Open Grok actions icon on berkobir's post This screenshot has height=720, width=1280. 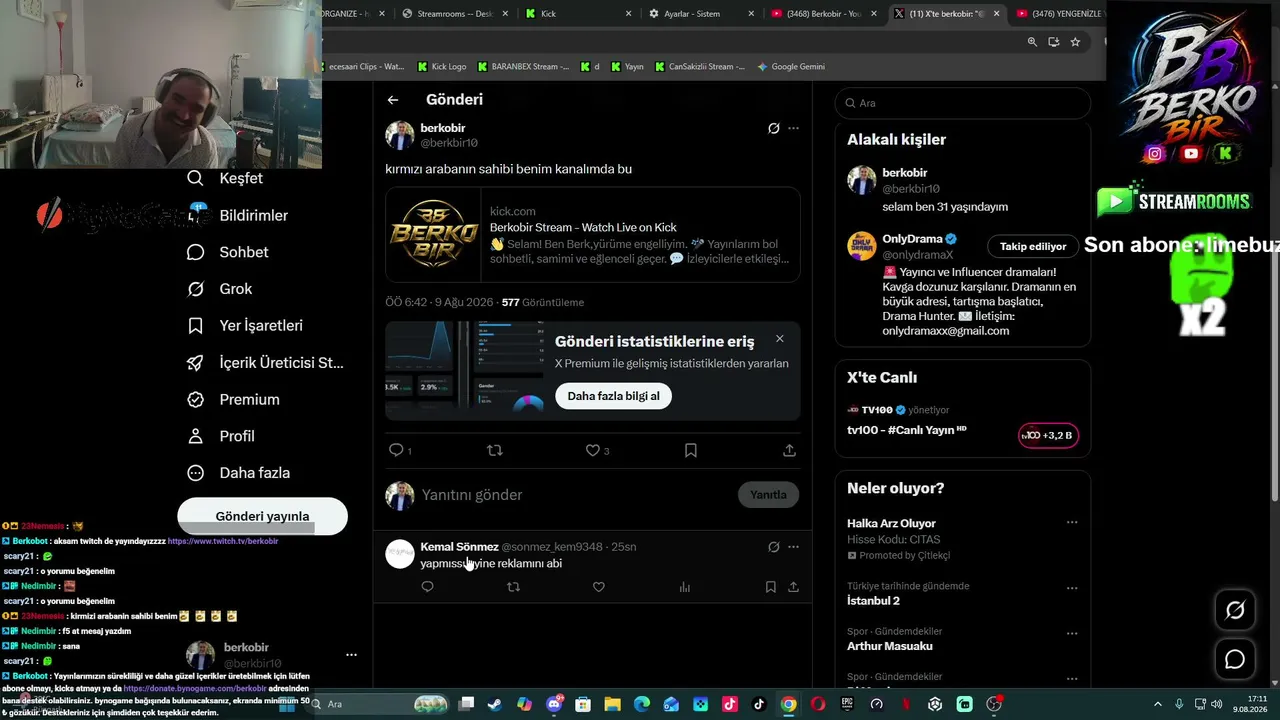point(773,128)
